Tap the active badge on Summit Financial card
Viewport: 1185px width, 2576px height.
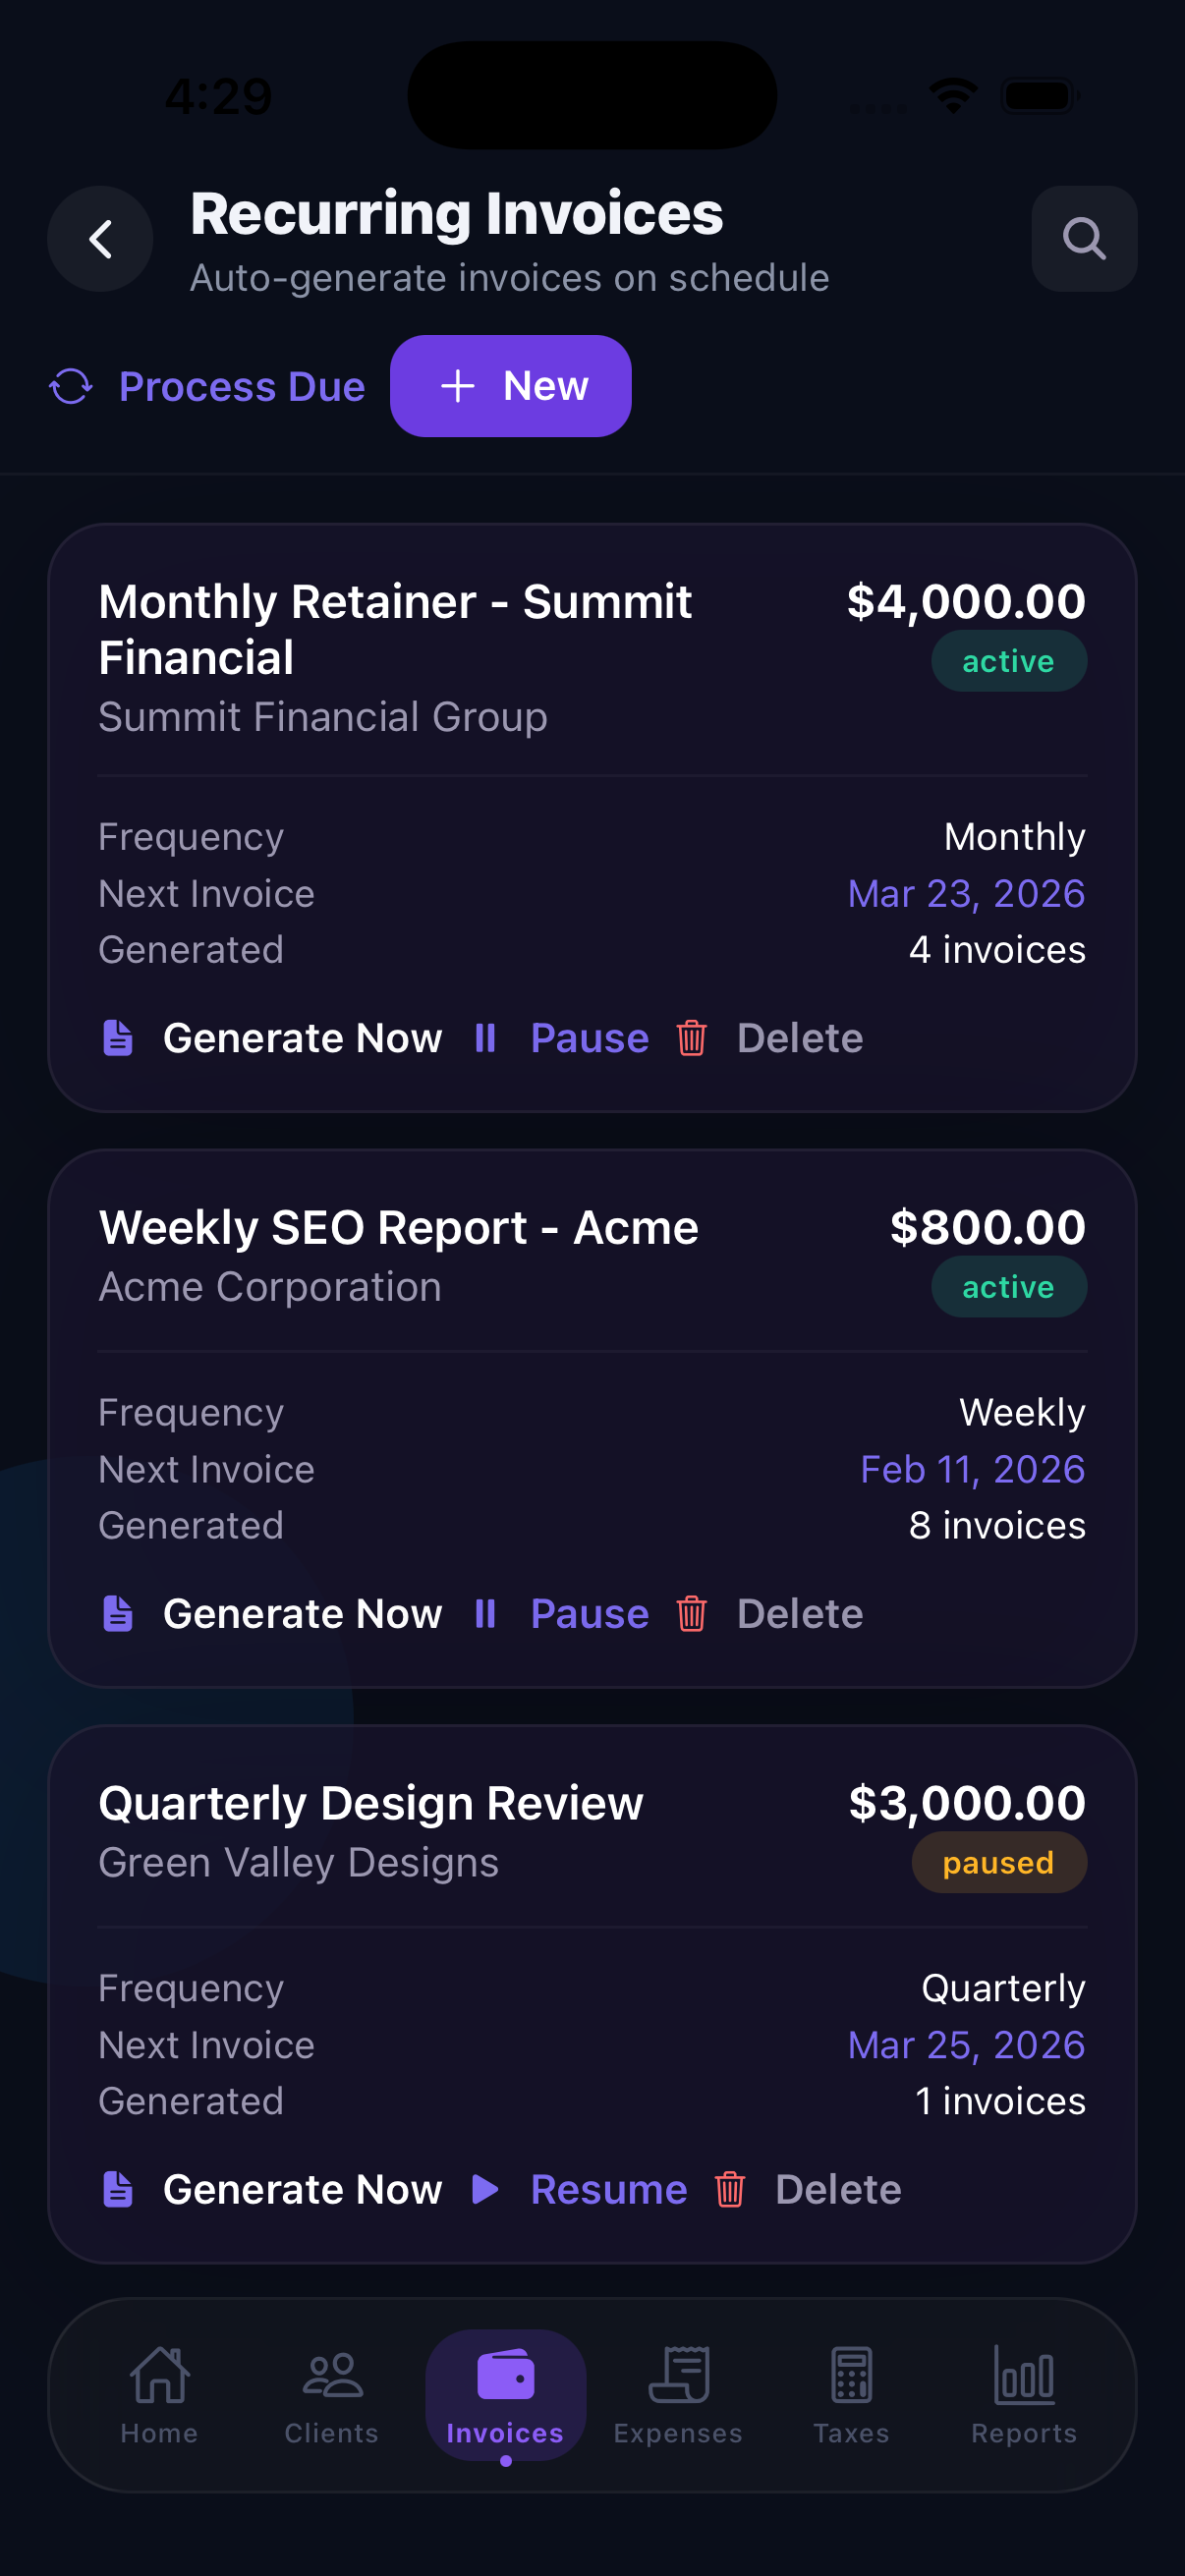click(1008, 660)
